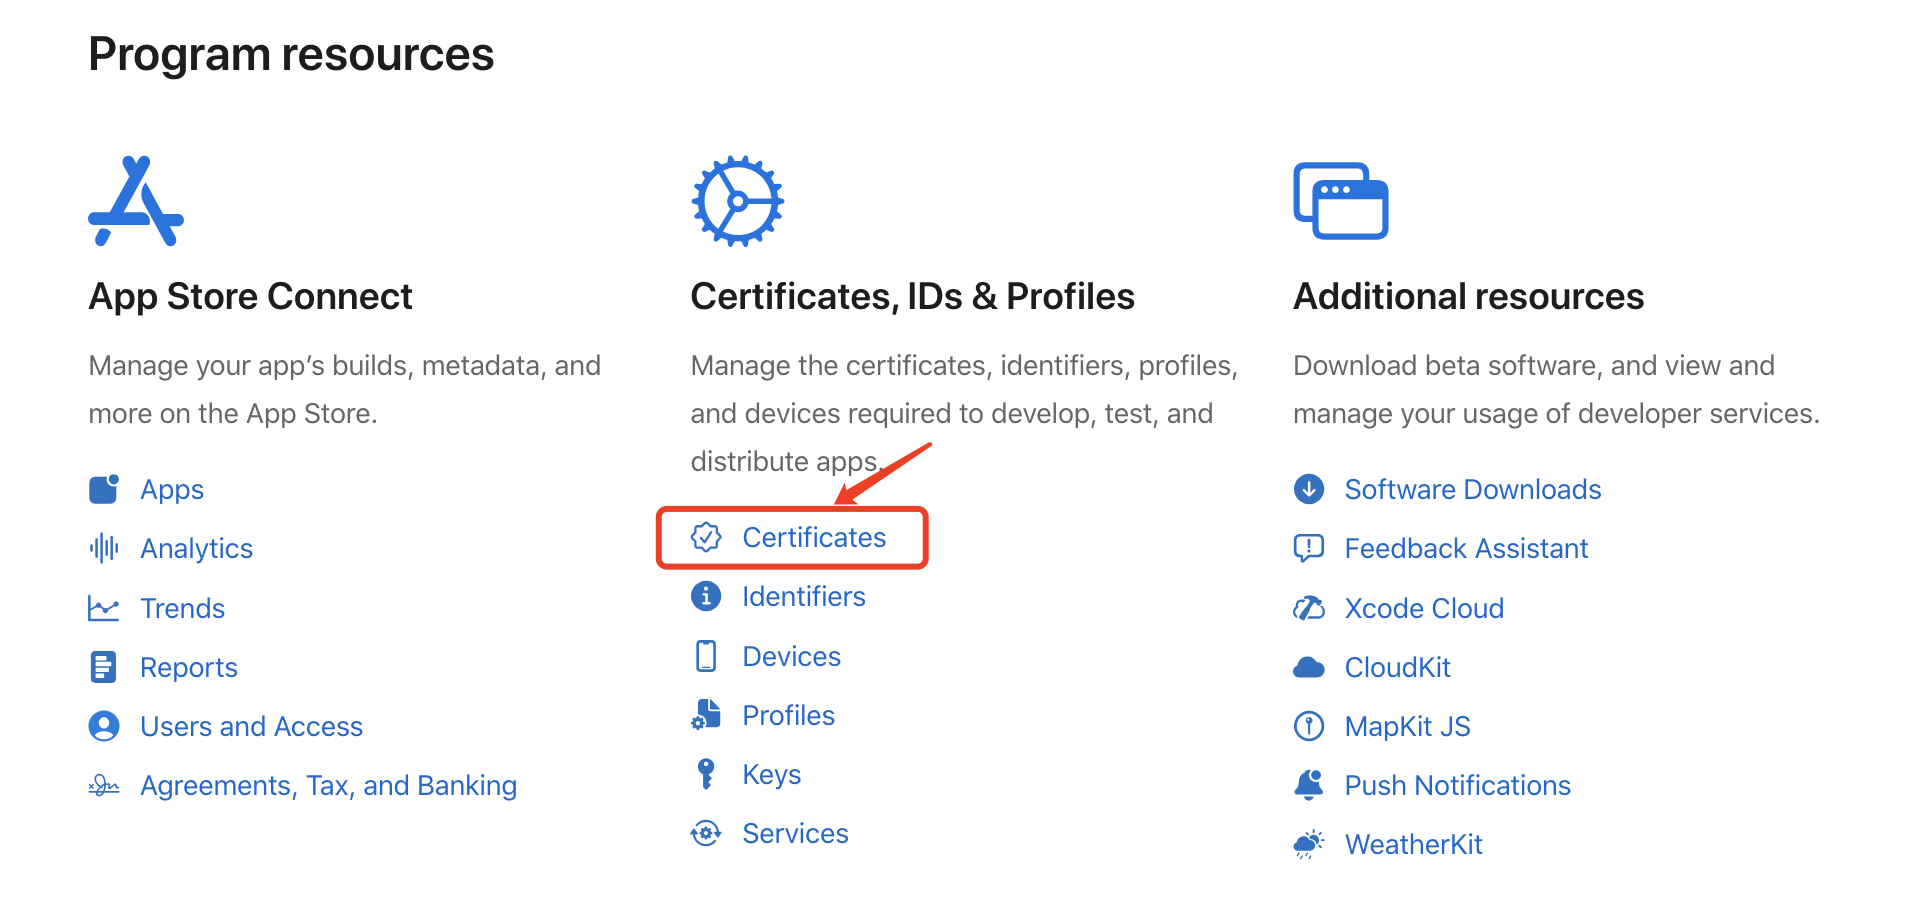Open Feedback Assistant

point(1465,548)
